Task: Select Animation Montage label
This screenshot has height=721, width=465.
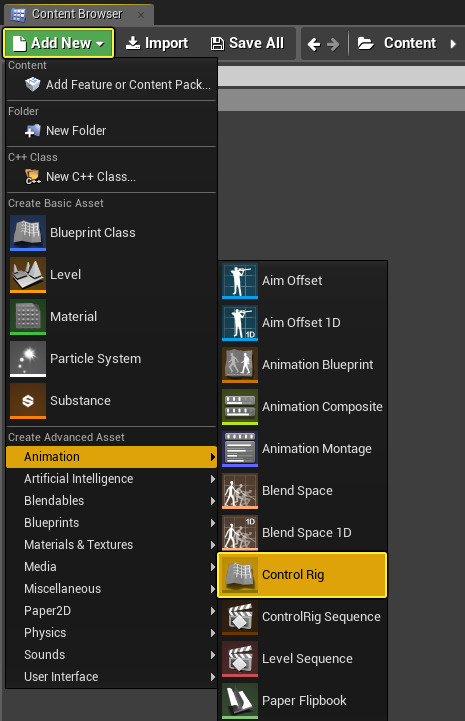Action: pos(317,449)
